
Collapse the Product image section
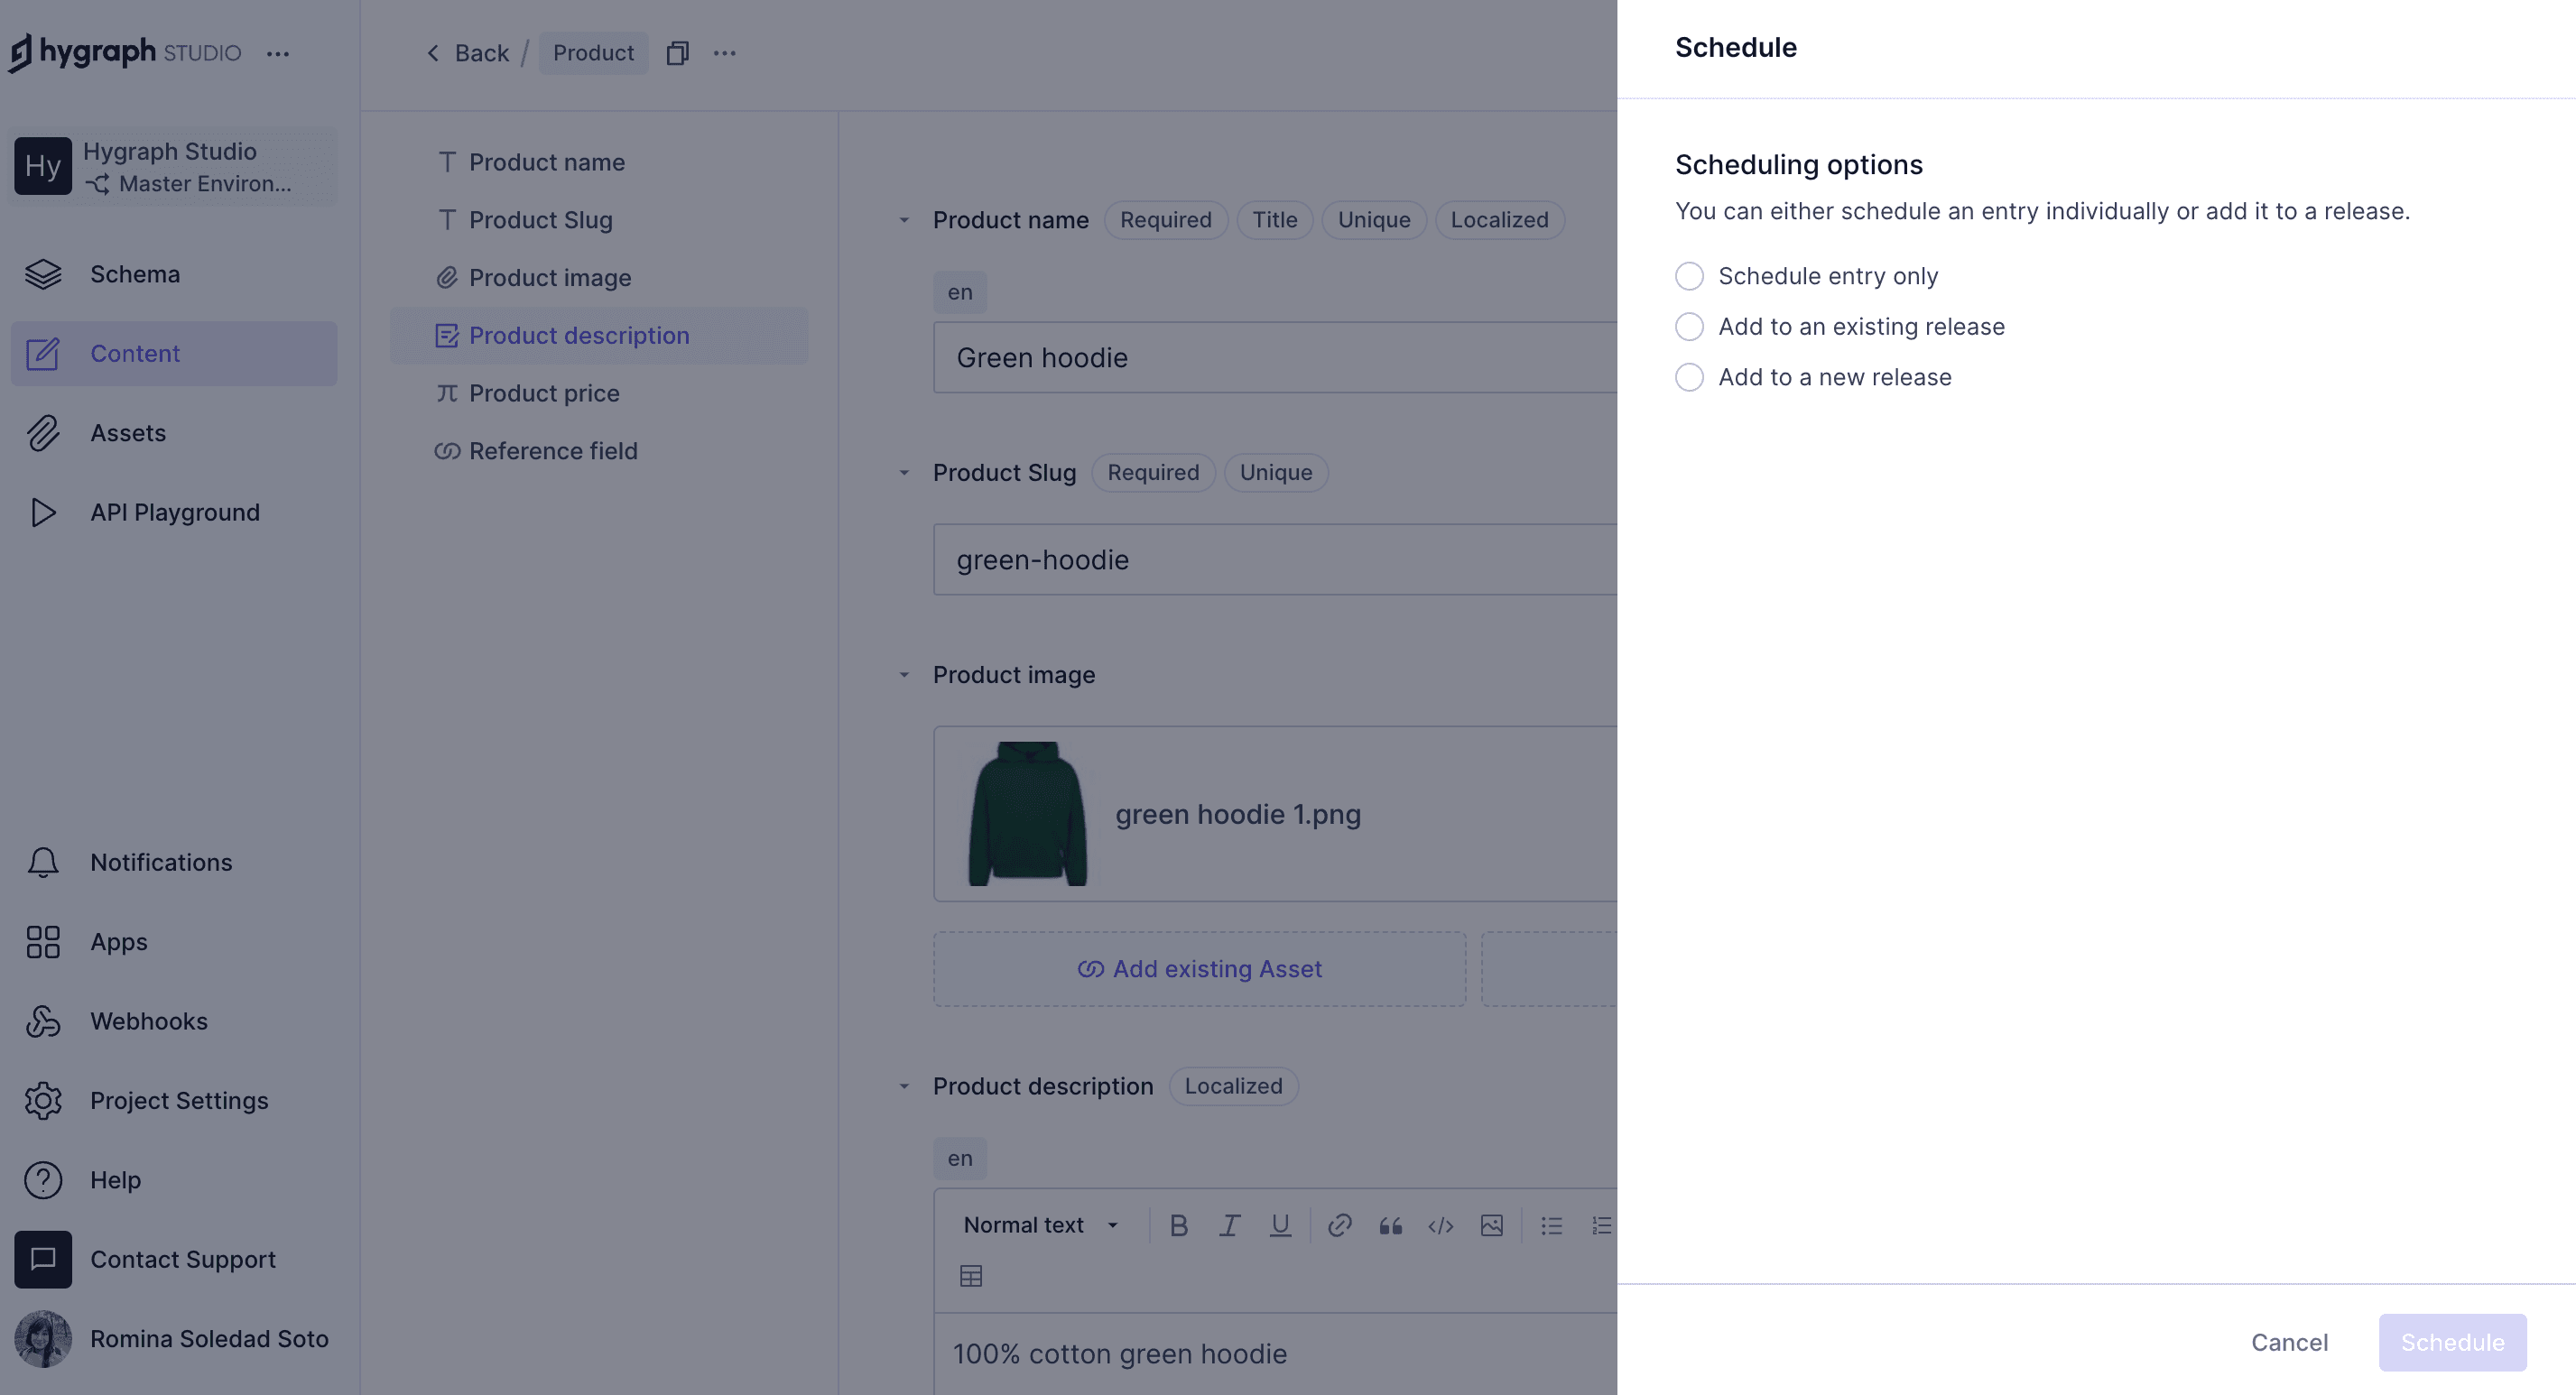point(904,675)
